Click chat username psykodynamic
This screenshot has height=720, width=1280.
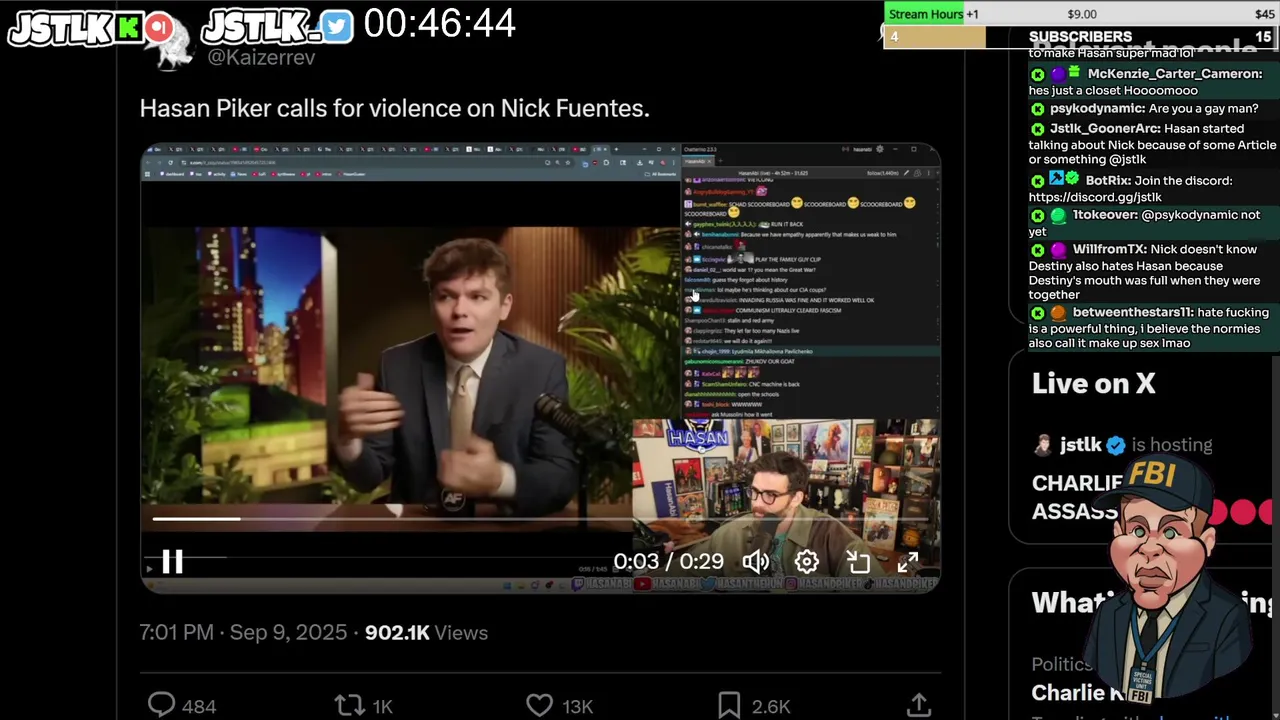(1096, 108)
